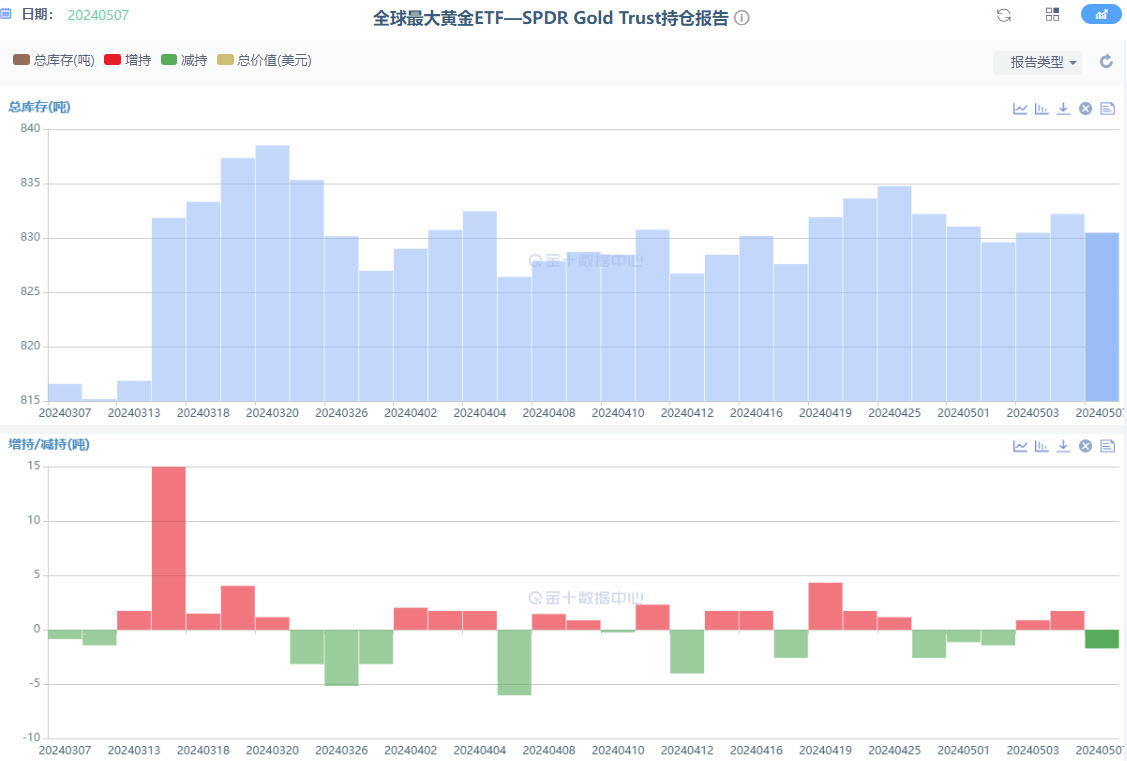This screenshot has width=1127, height=761.
Task: Toggle the 总库存(吨) legend series
Action: click(54, 60)
